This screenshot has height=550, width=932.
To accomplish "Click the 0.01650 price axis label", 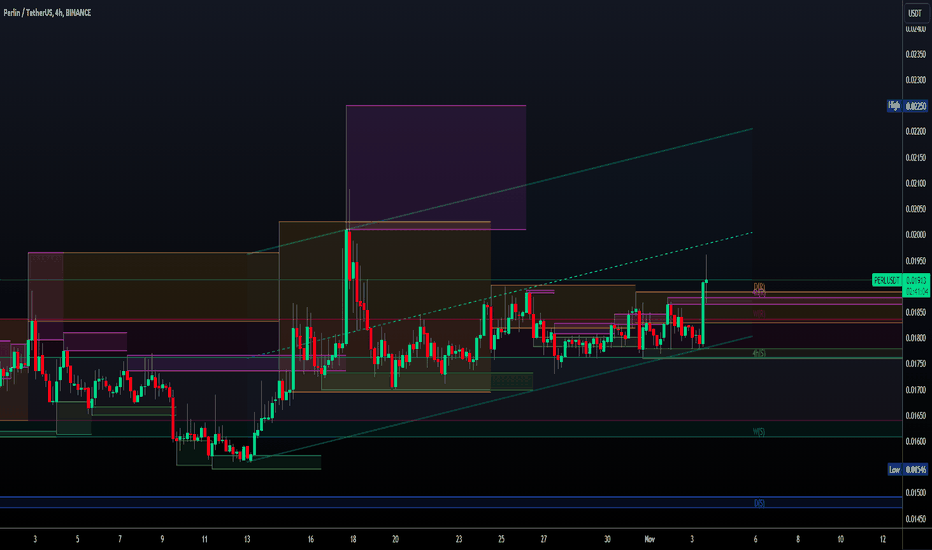I will [915, 416].
